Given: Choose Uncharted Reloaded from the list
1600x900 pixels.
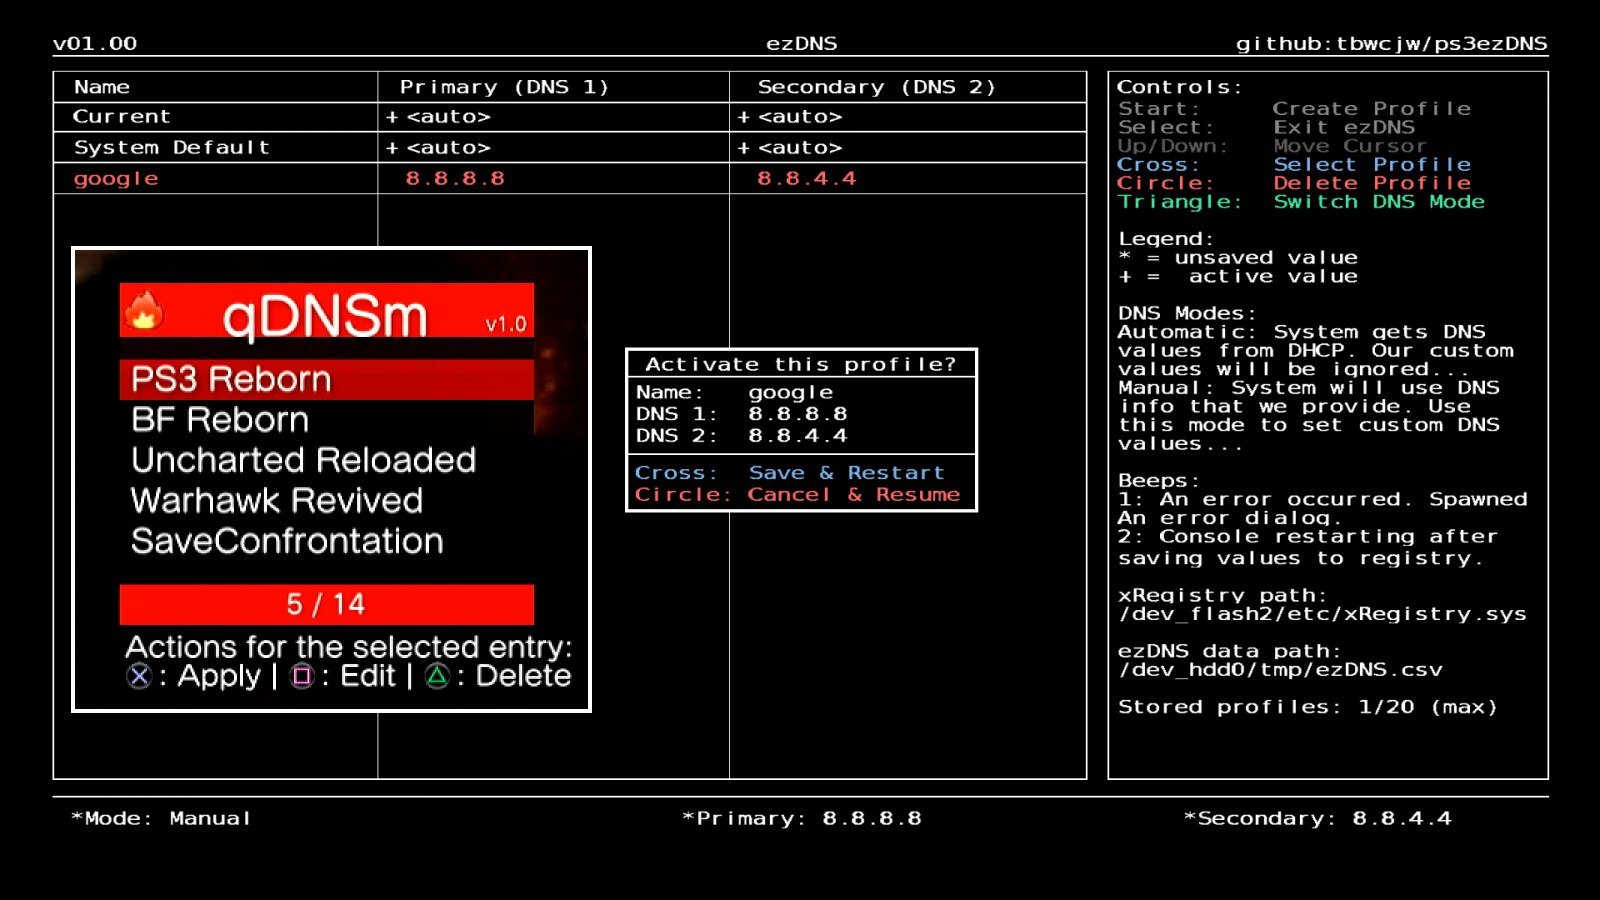Looking at the screenshot, I should point(304,460).
